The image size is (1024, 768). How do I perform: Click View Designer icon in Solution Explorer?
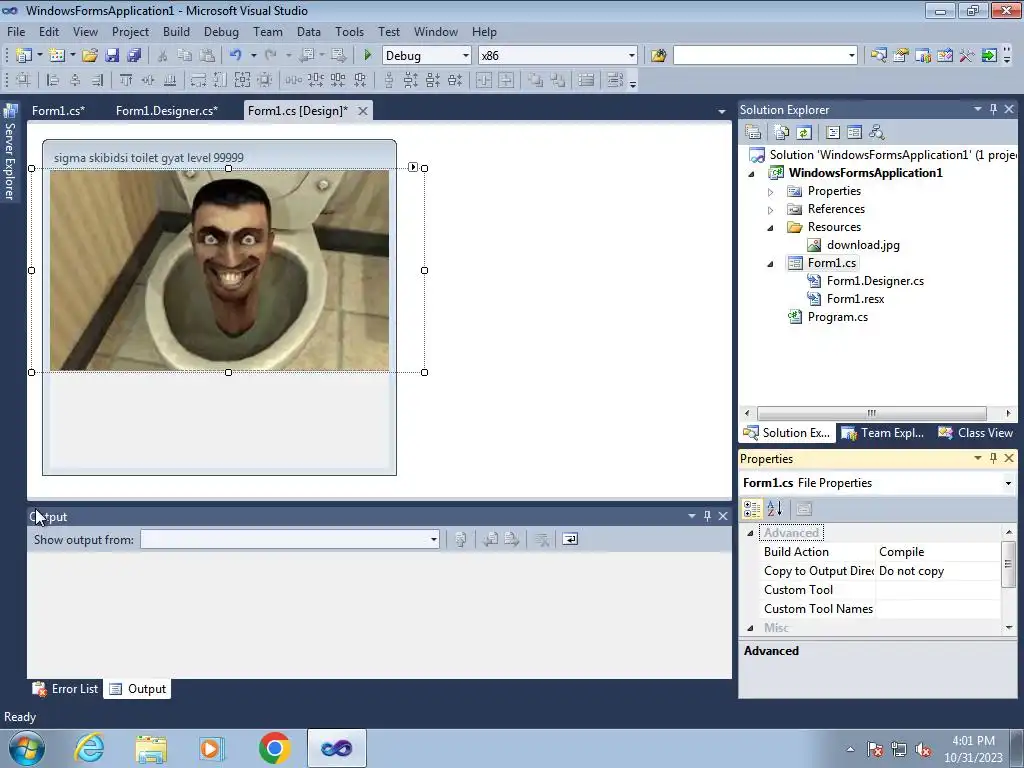pos(854,133)
